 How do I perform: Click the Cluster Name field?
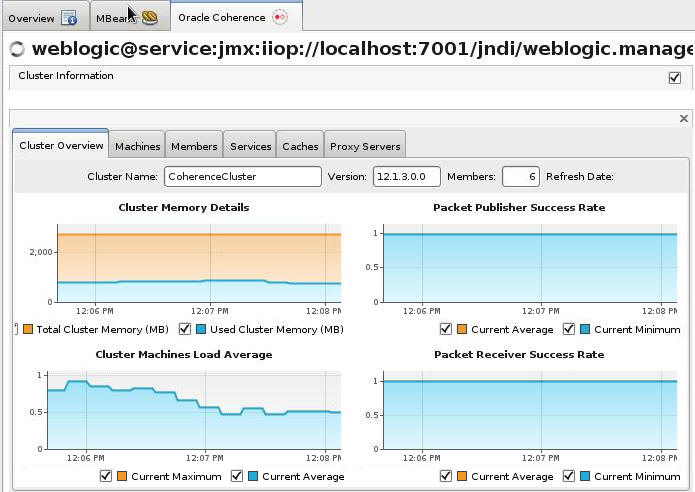pos(242,176)
